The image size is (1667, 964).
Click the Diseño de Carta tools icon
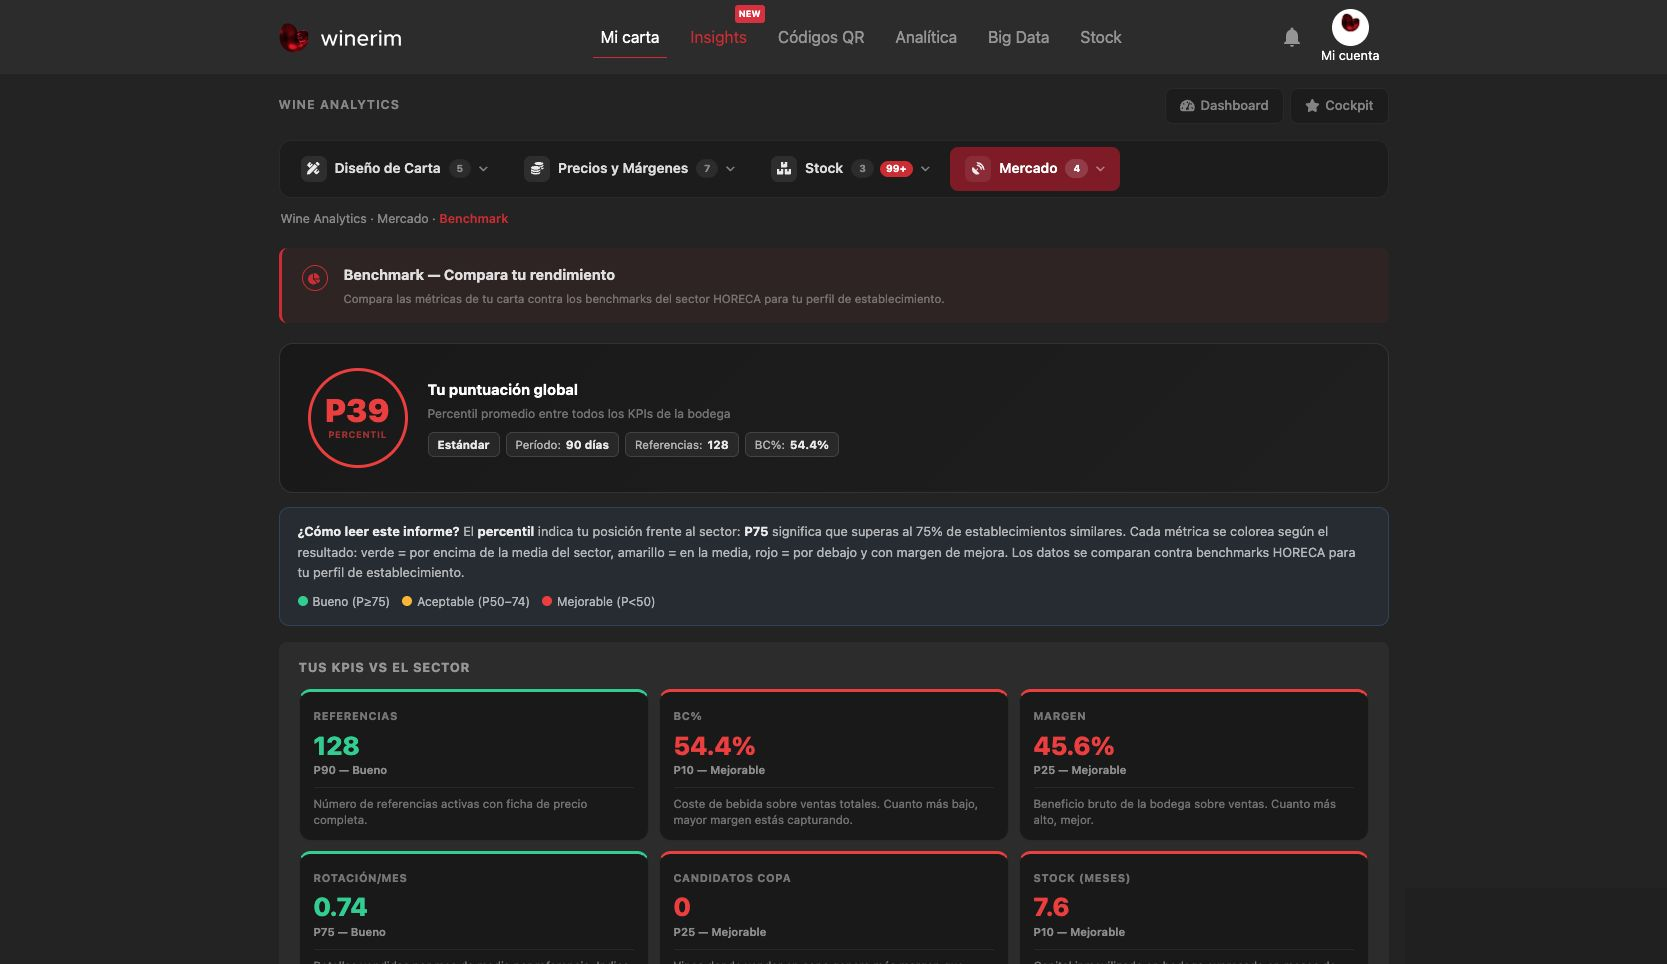pos(313,168)
